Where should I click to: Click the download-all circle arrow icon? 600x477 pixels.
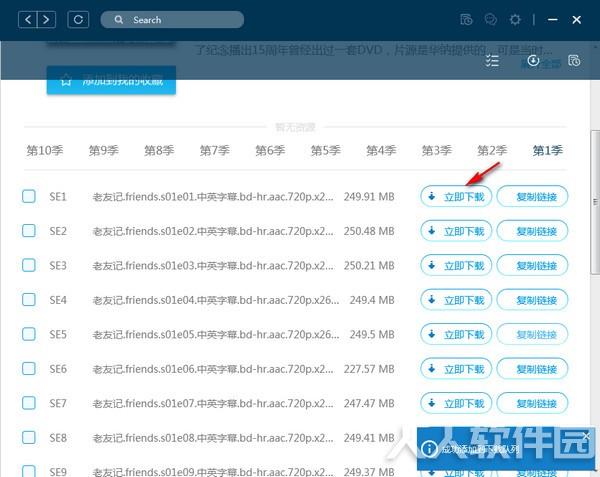pos(533,60)
